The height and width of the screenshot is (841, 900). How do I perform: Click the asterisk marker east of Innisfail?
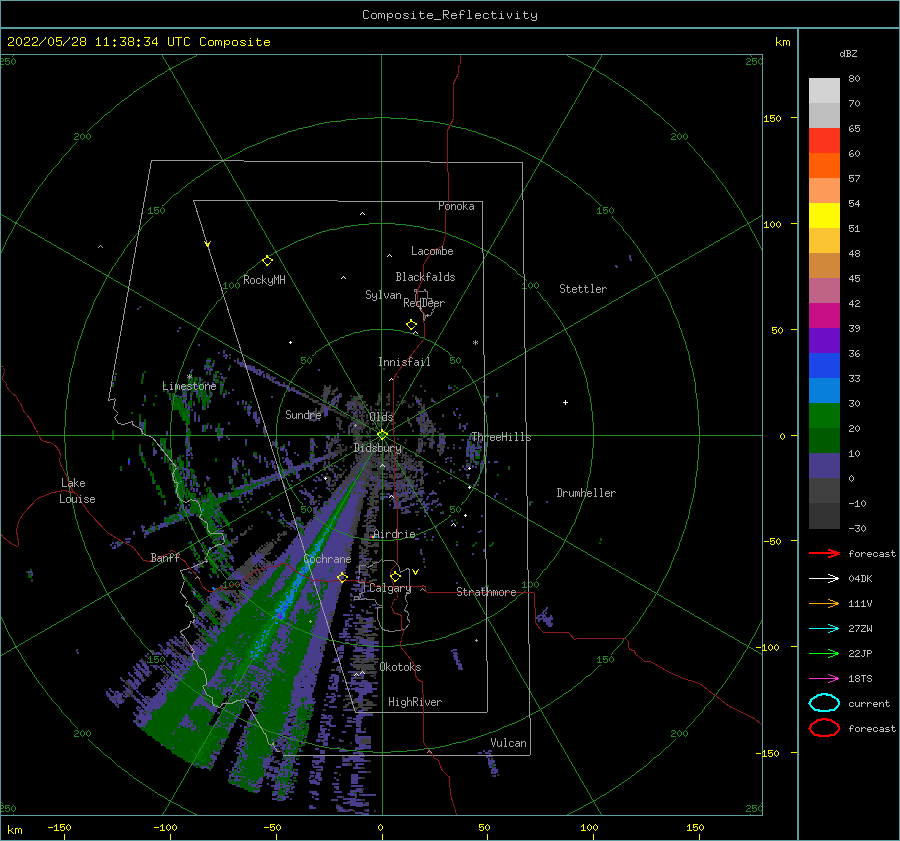click(x=475, y=343)
